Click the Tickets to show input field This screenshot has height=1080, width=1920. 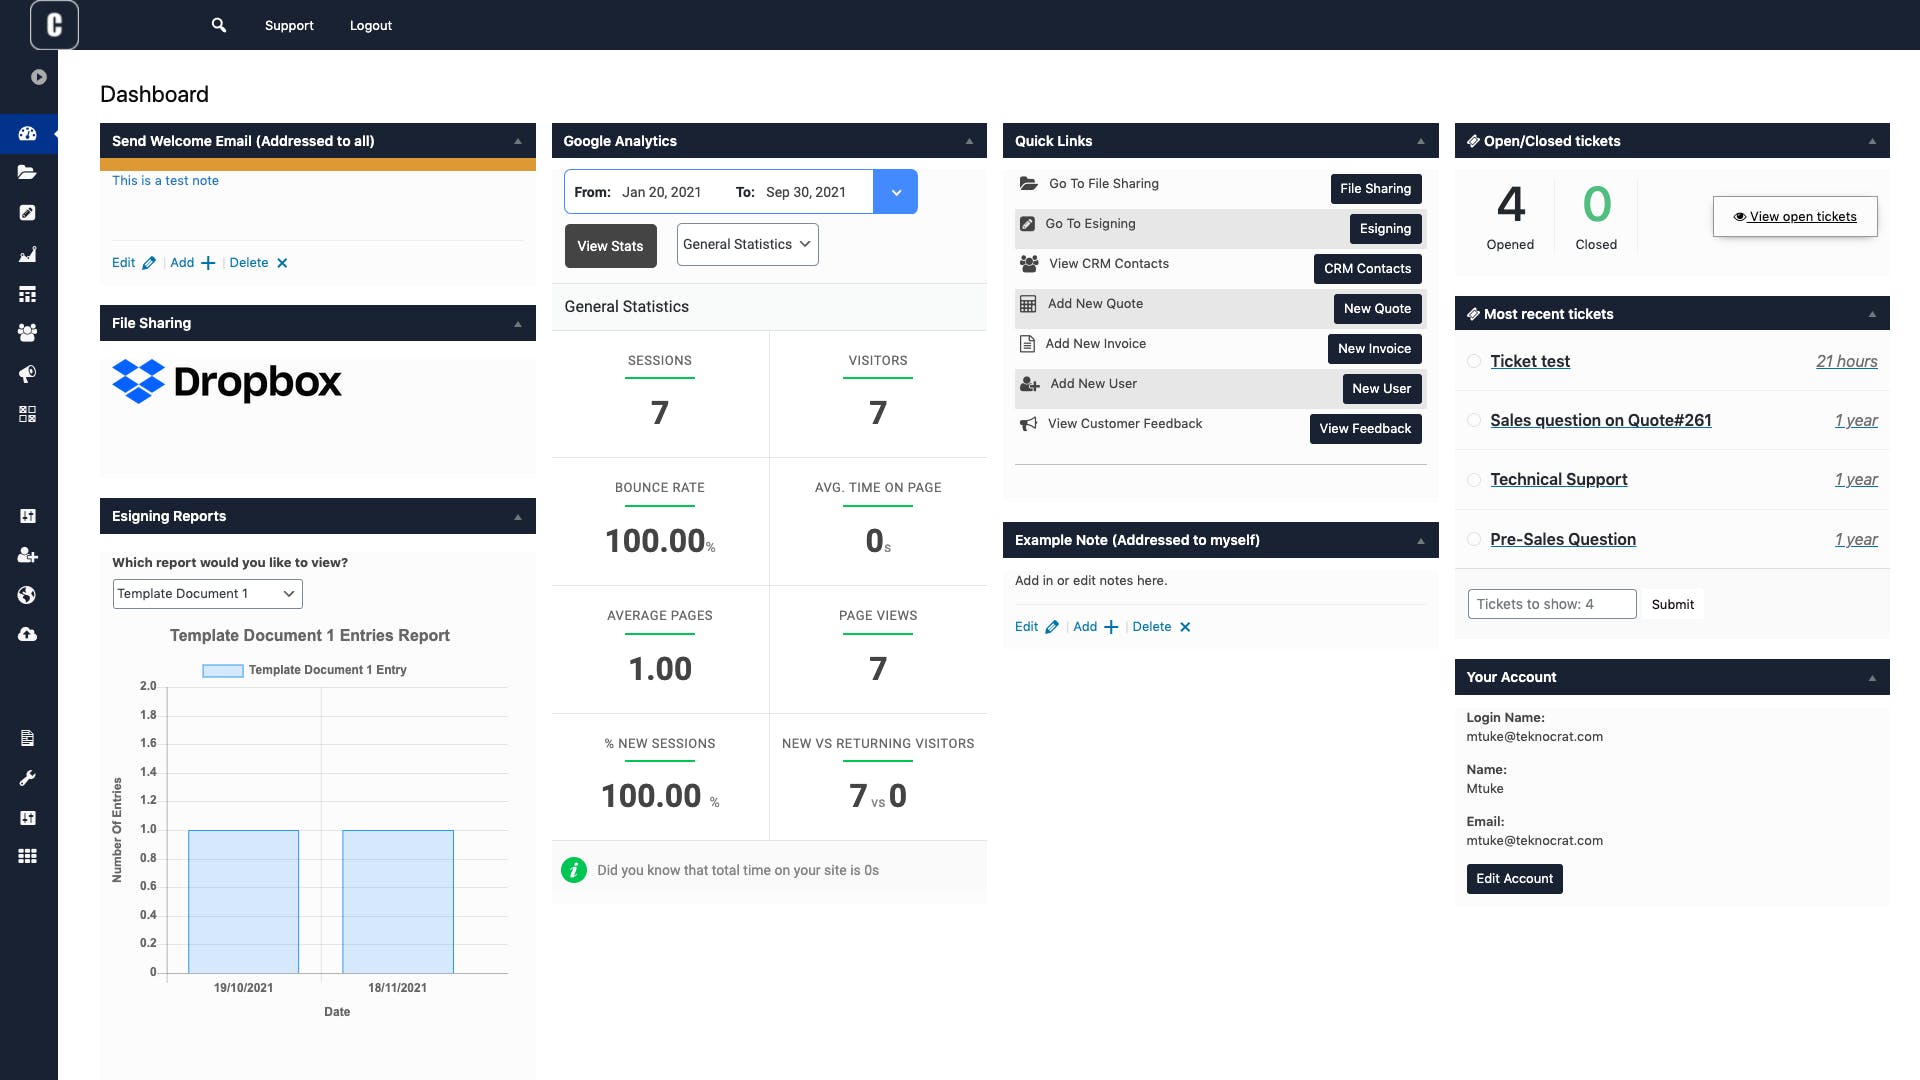tap(1551, 604)
